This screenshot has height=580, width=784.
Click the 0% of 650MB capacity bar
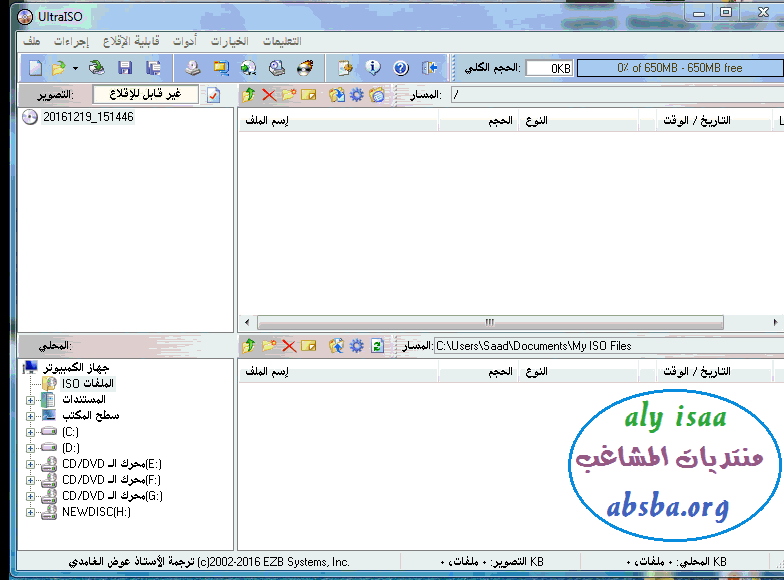point(679,68)
